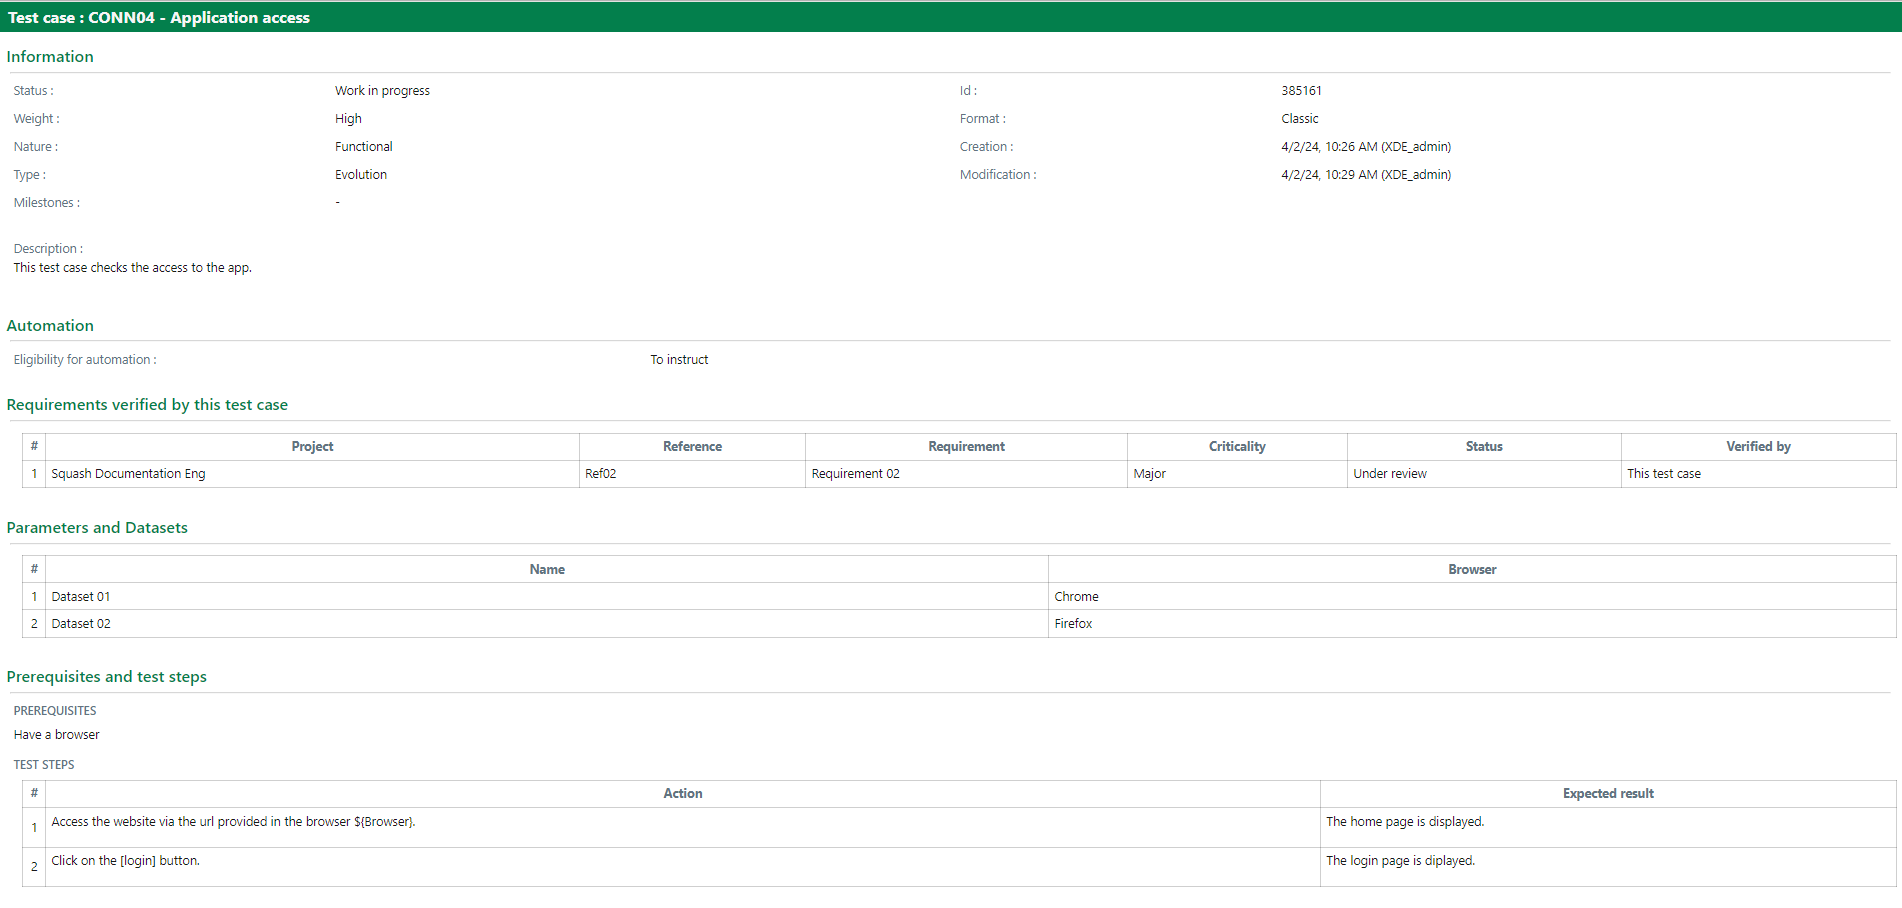Viewport: 1902px width, 908px height.
Task: Click the 'Project' column header
Action: click(312, 447)
